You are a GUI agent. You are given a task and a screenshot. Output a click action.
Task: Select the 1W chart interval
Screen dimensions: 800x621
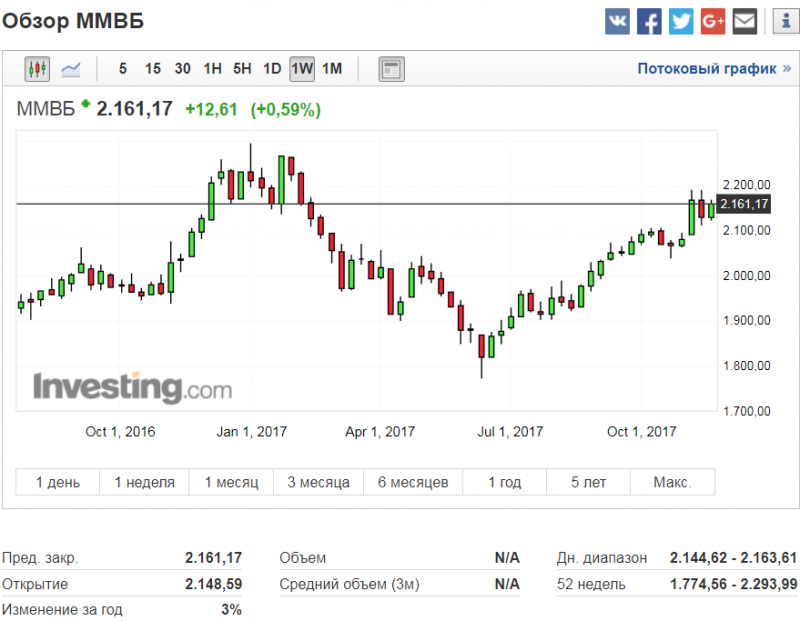(302, 69)
